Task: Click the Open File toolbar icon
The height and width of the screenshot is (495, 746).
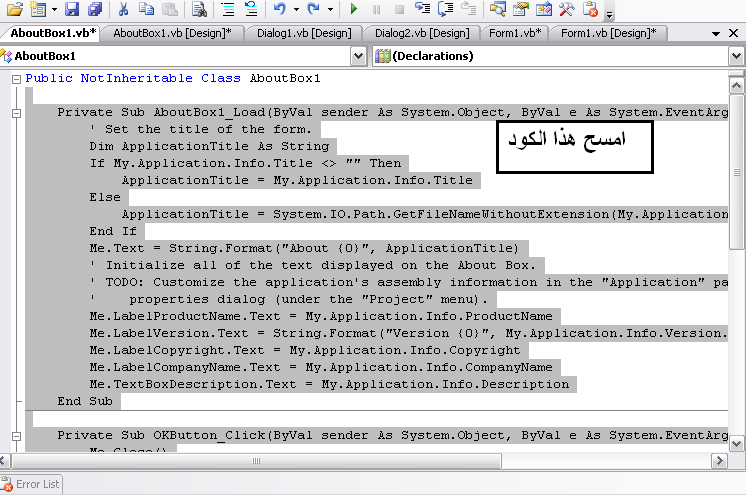Action: (x=14, y=10)
